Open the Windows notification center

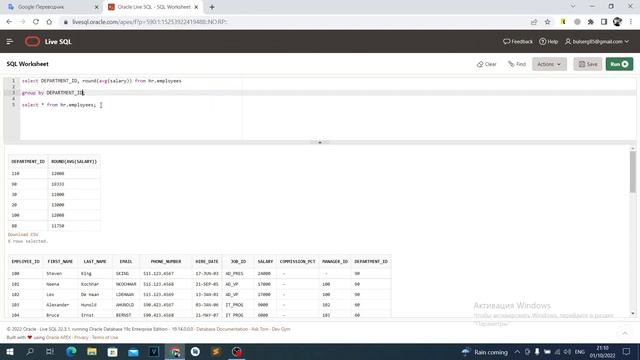[x=627, y=352]
